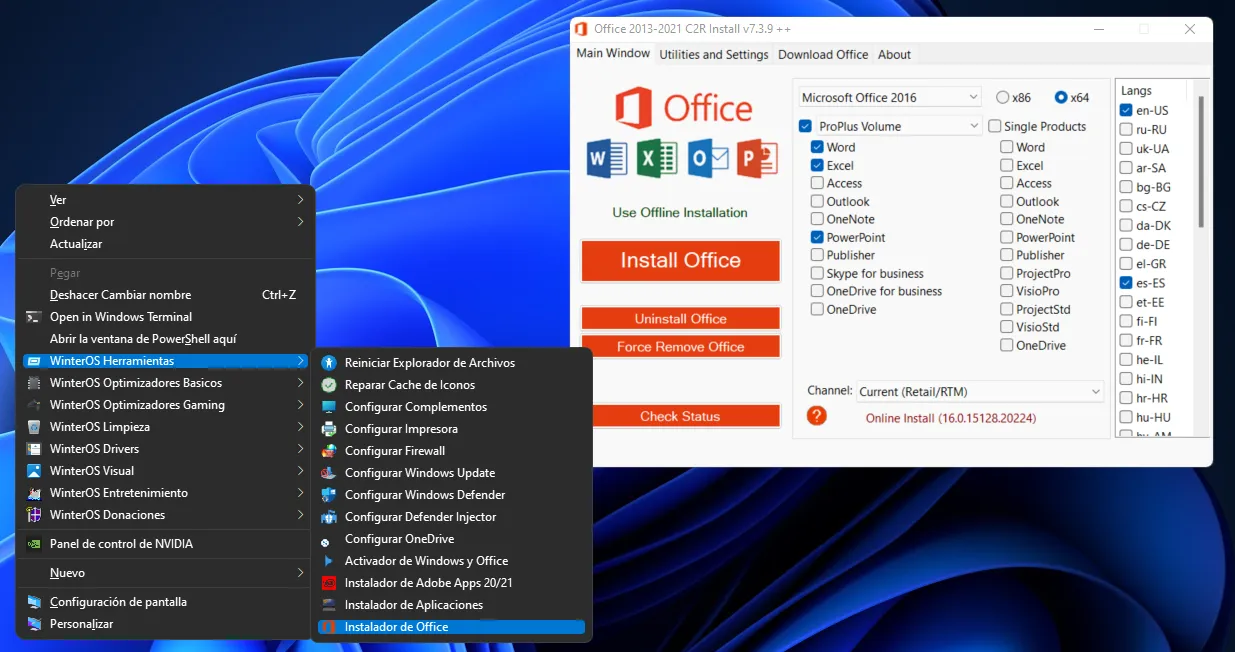Click the Configurar Firewall shield icon
The height and width of the screenshot is (652, 1235).
point(329,450)
